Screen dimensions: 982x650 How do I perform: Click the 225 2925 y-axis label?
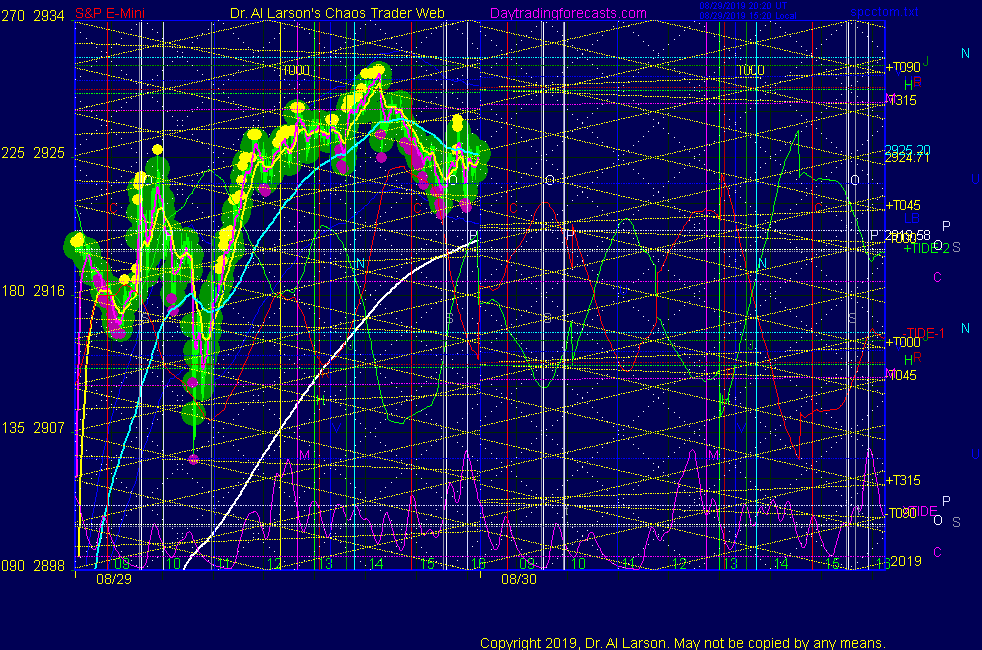[33, 153]
